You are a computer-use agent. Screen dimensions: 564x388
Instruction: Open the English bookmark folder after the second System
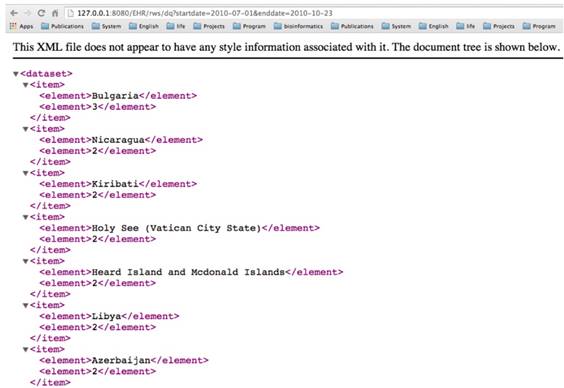[434, 26]
